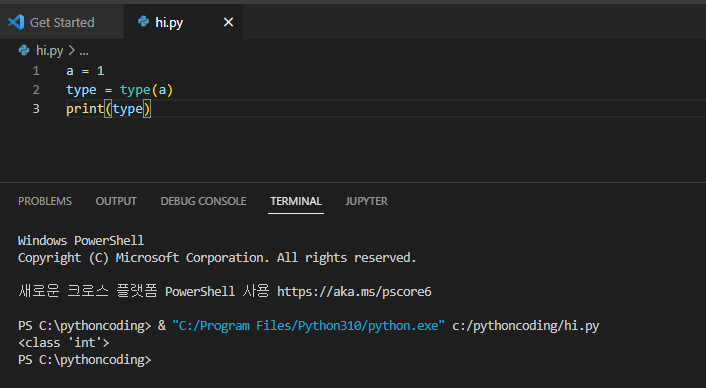Viewport: 706px width, 388px height.
Task: Click line number 1 in the gutter
Action: pos(36,71)
